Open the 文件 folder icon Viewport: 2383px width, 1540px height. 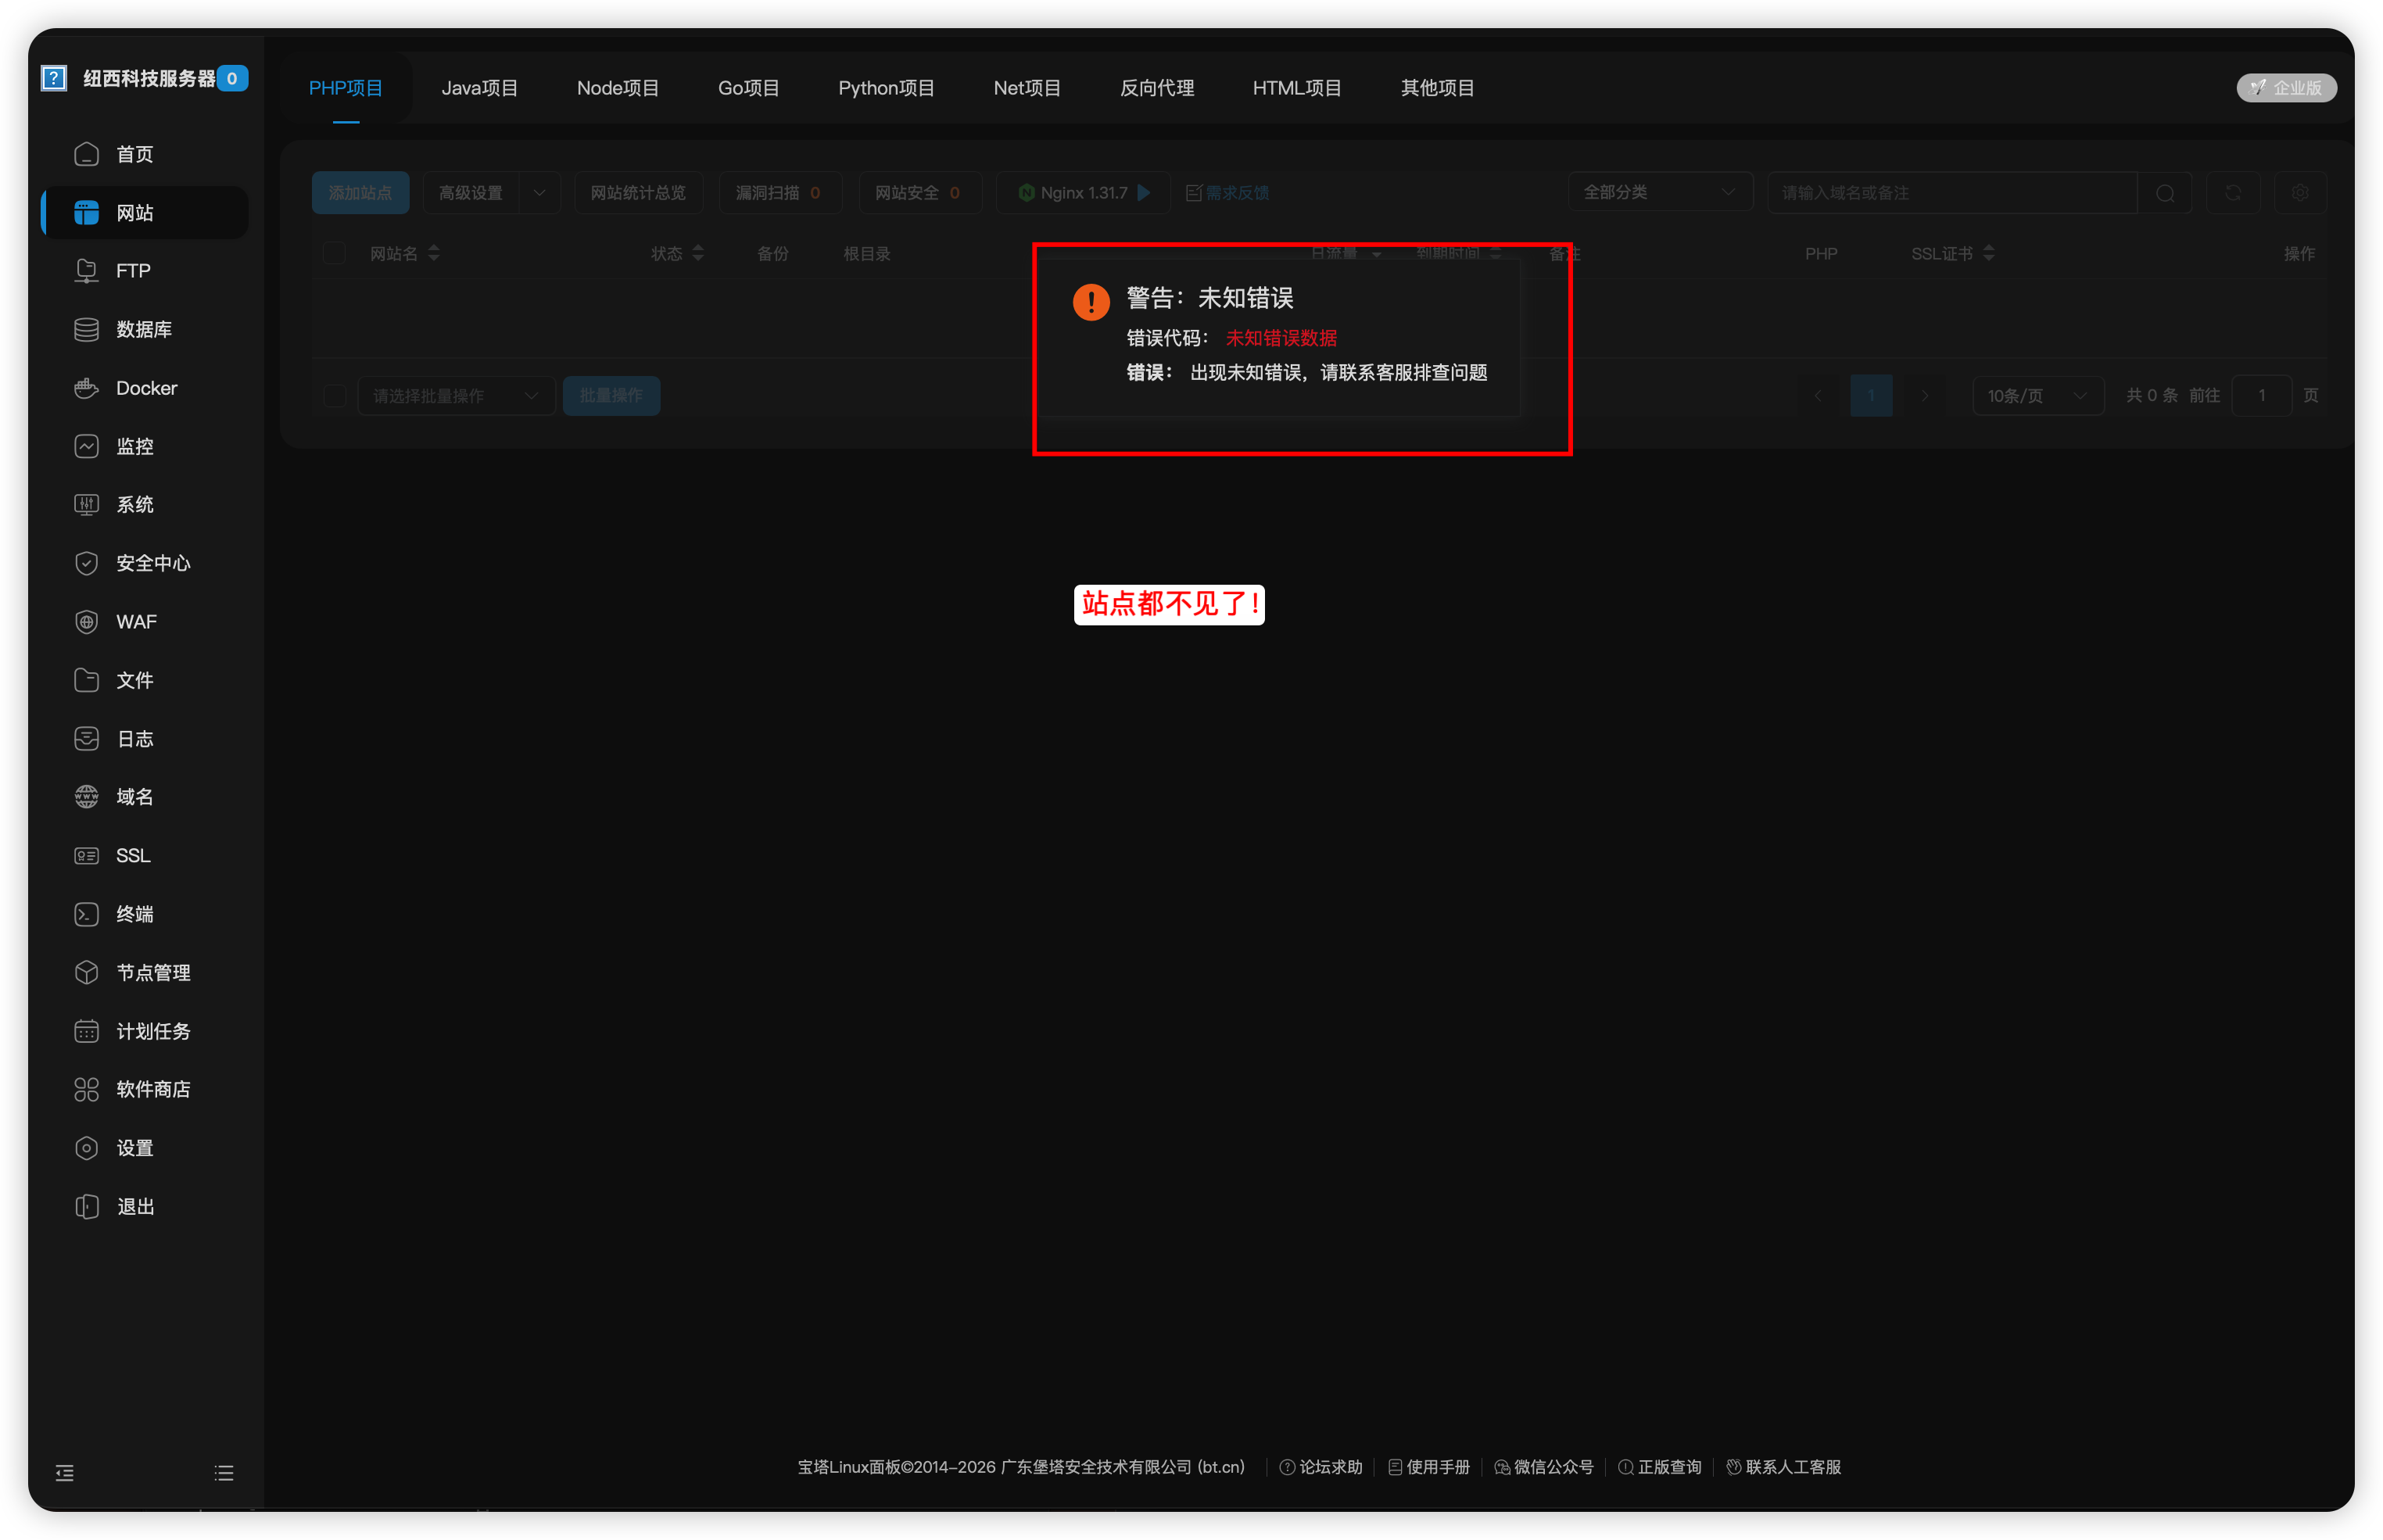87,680
